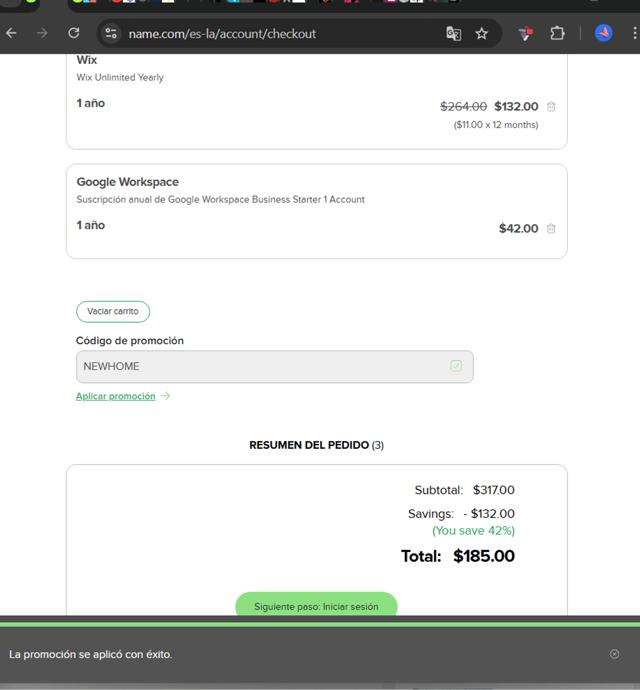Click the Google Workspace Business Starter description

(x=221, y=200)
